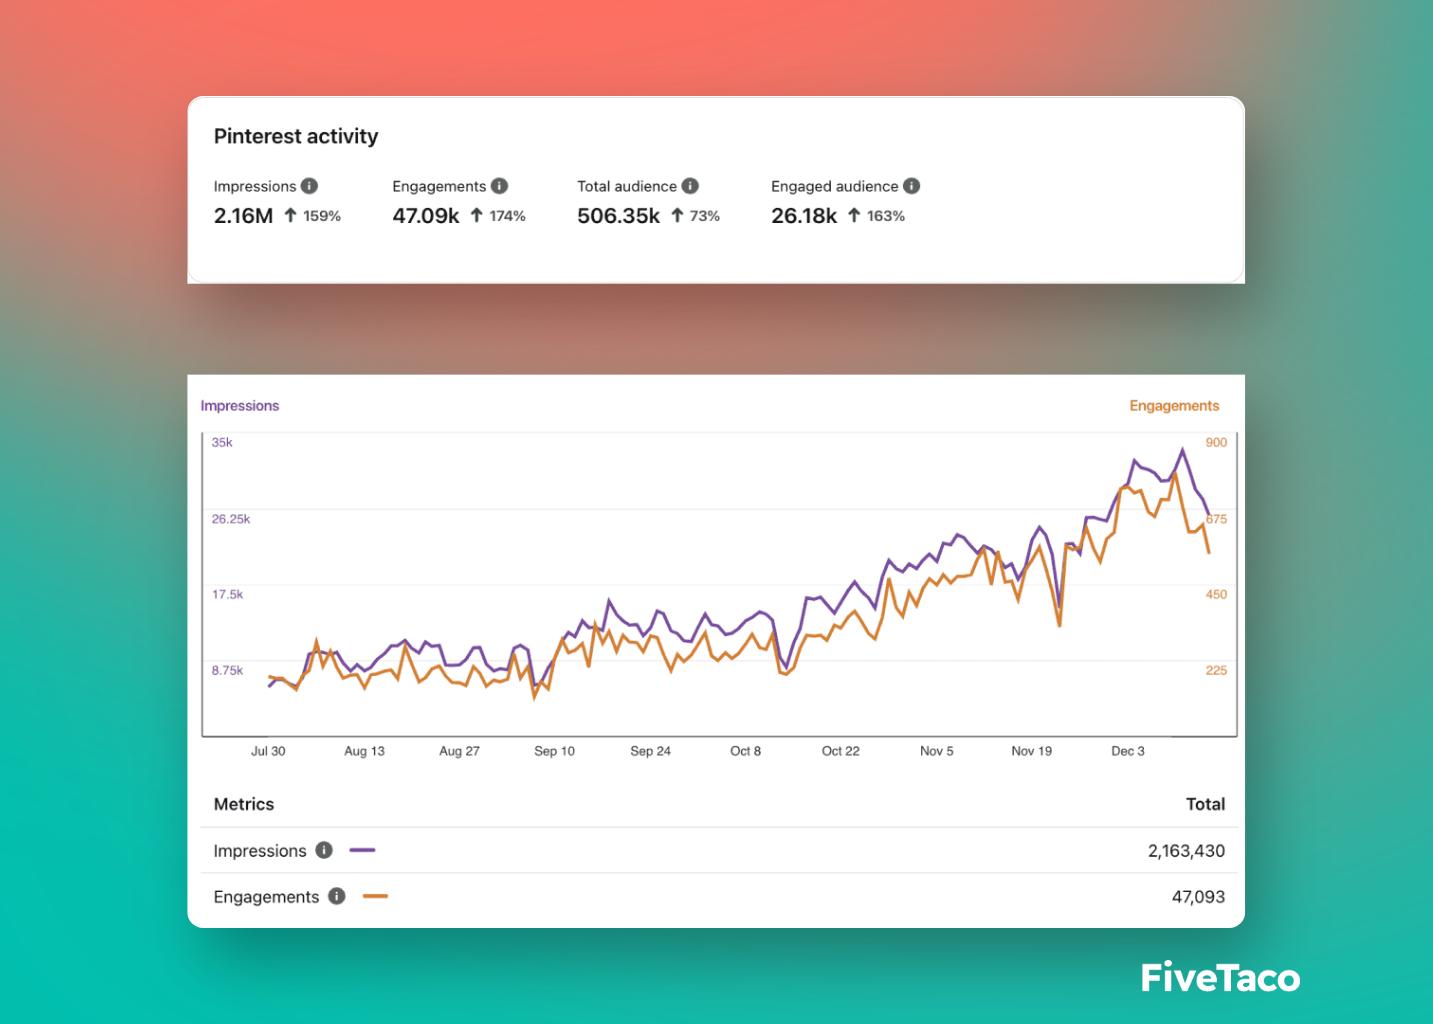
Task: Click the 47,093 total engagements cell
Action: pos(1198,897)
